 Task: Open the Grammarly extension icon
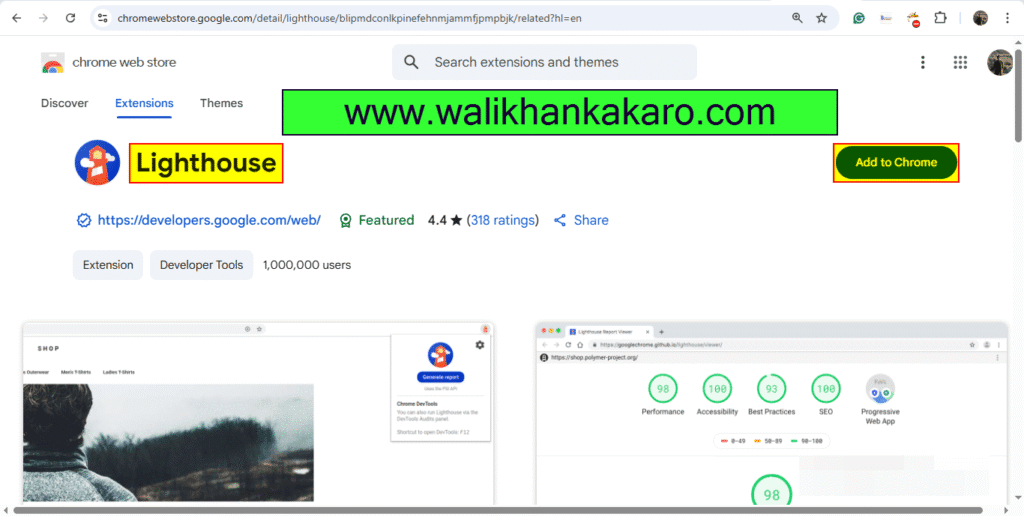tap(859, 18)
